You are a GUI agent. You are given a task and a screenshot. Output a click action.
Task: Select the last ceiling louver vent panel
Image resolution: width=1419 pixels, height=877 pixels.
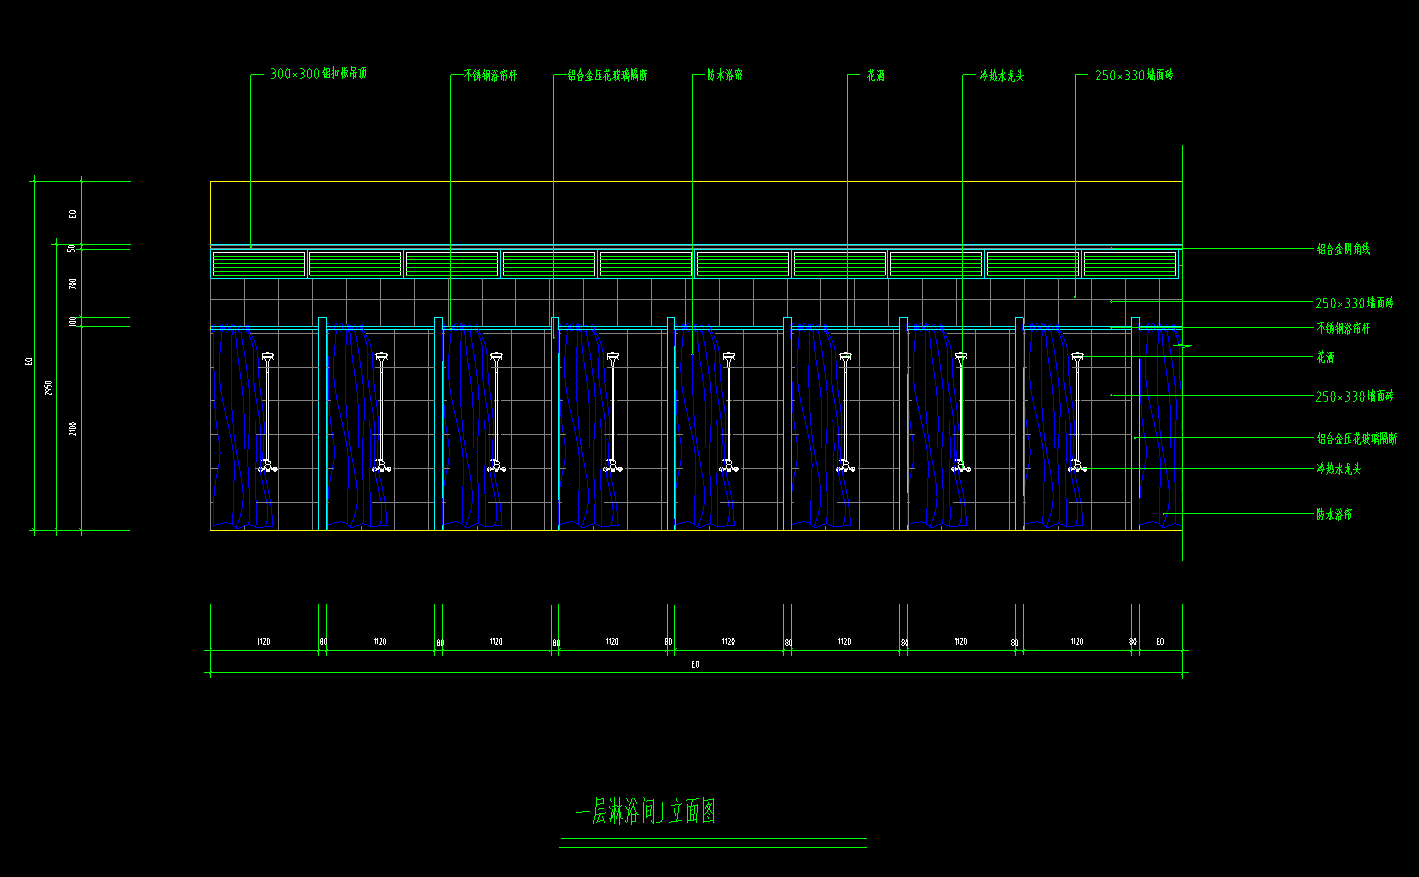coord(1130,264)
